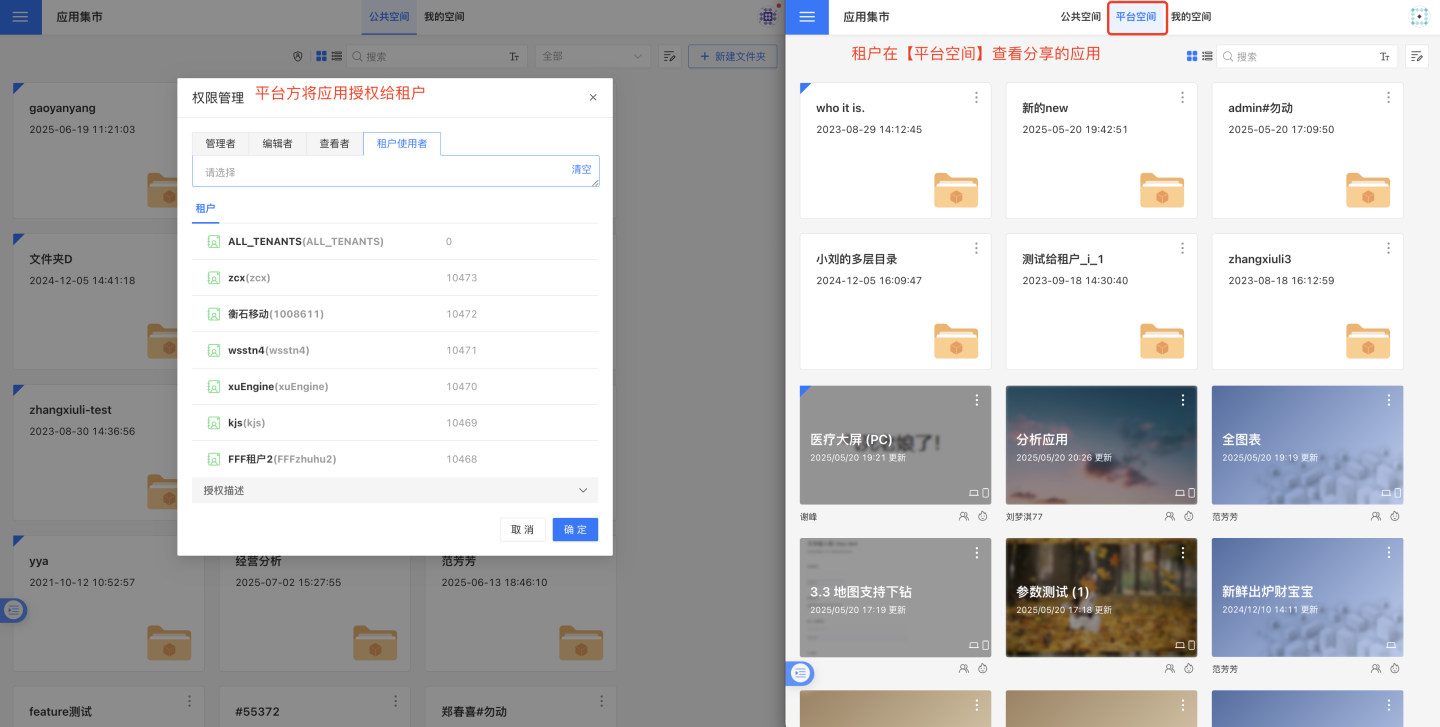This screenshot has width=1440, height=727.
Task: Open the 全部 filter dropdown
Action: click(592, 57)
